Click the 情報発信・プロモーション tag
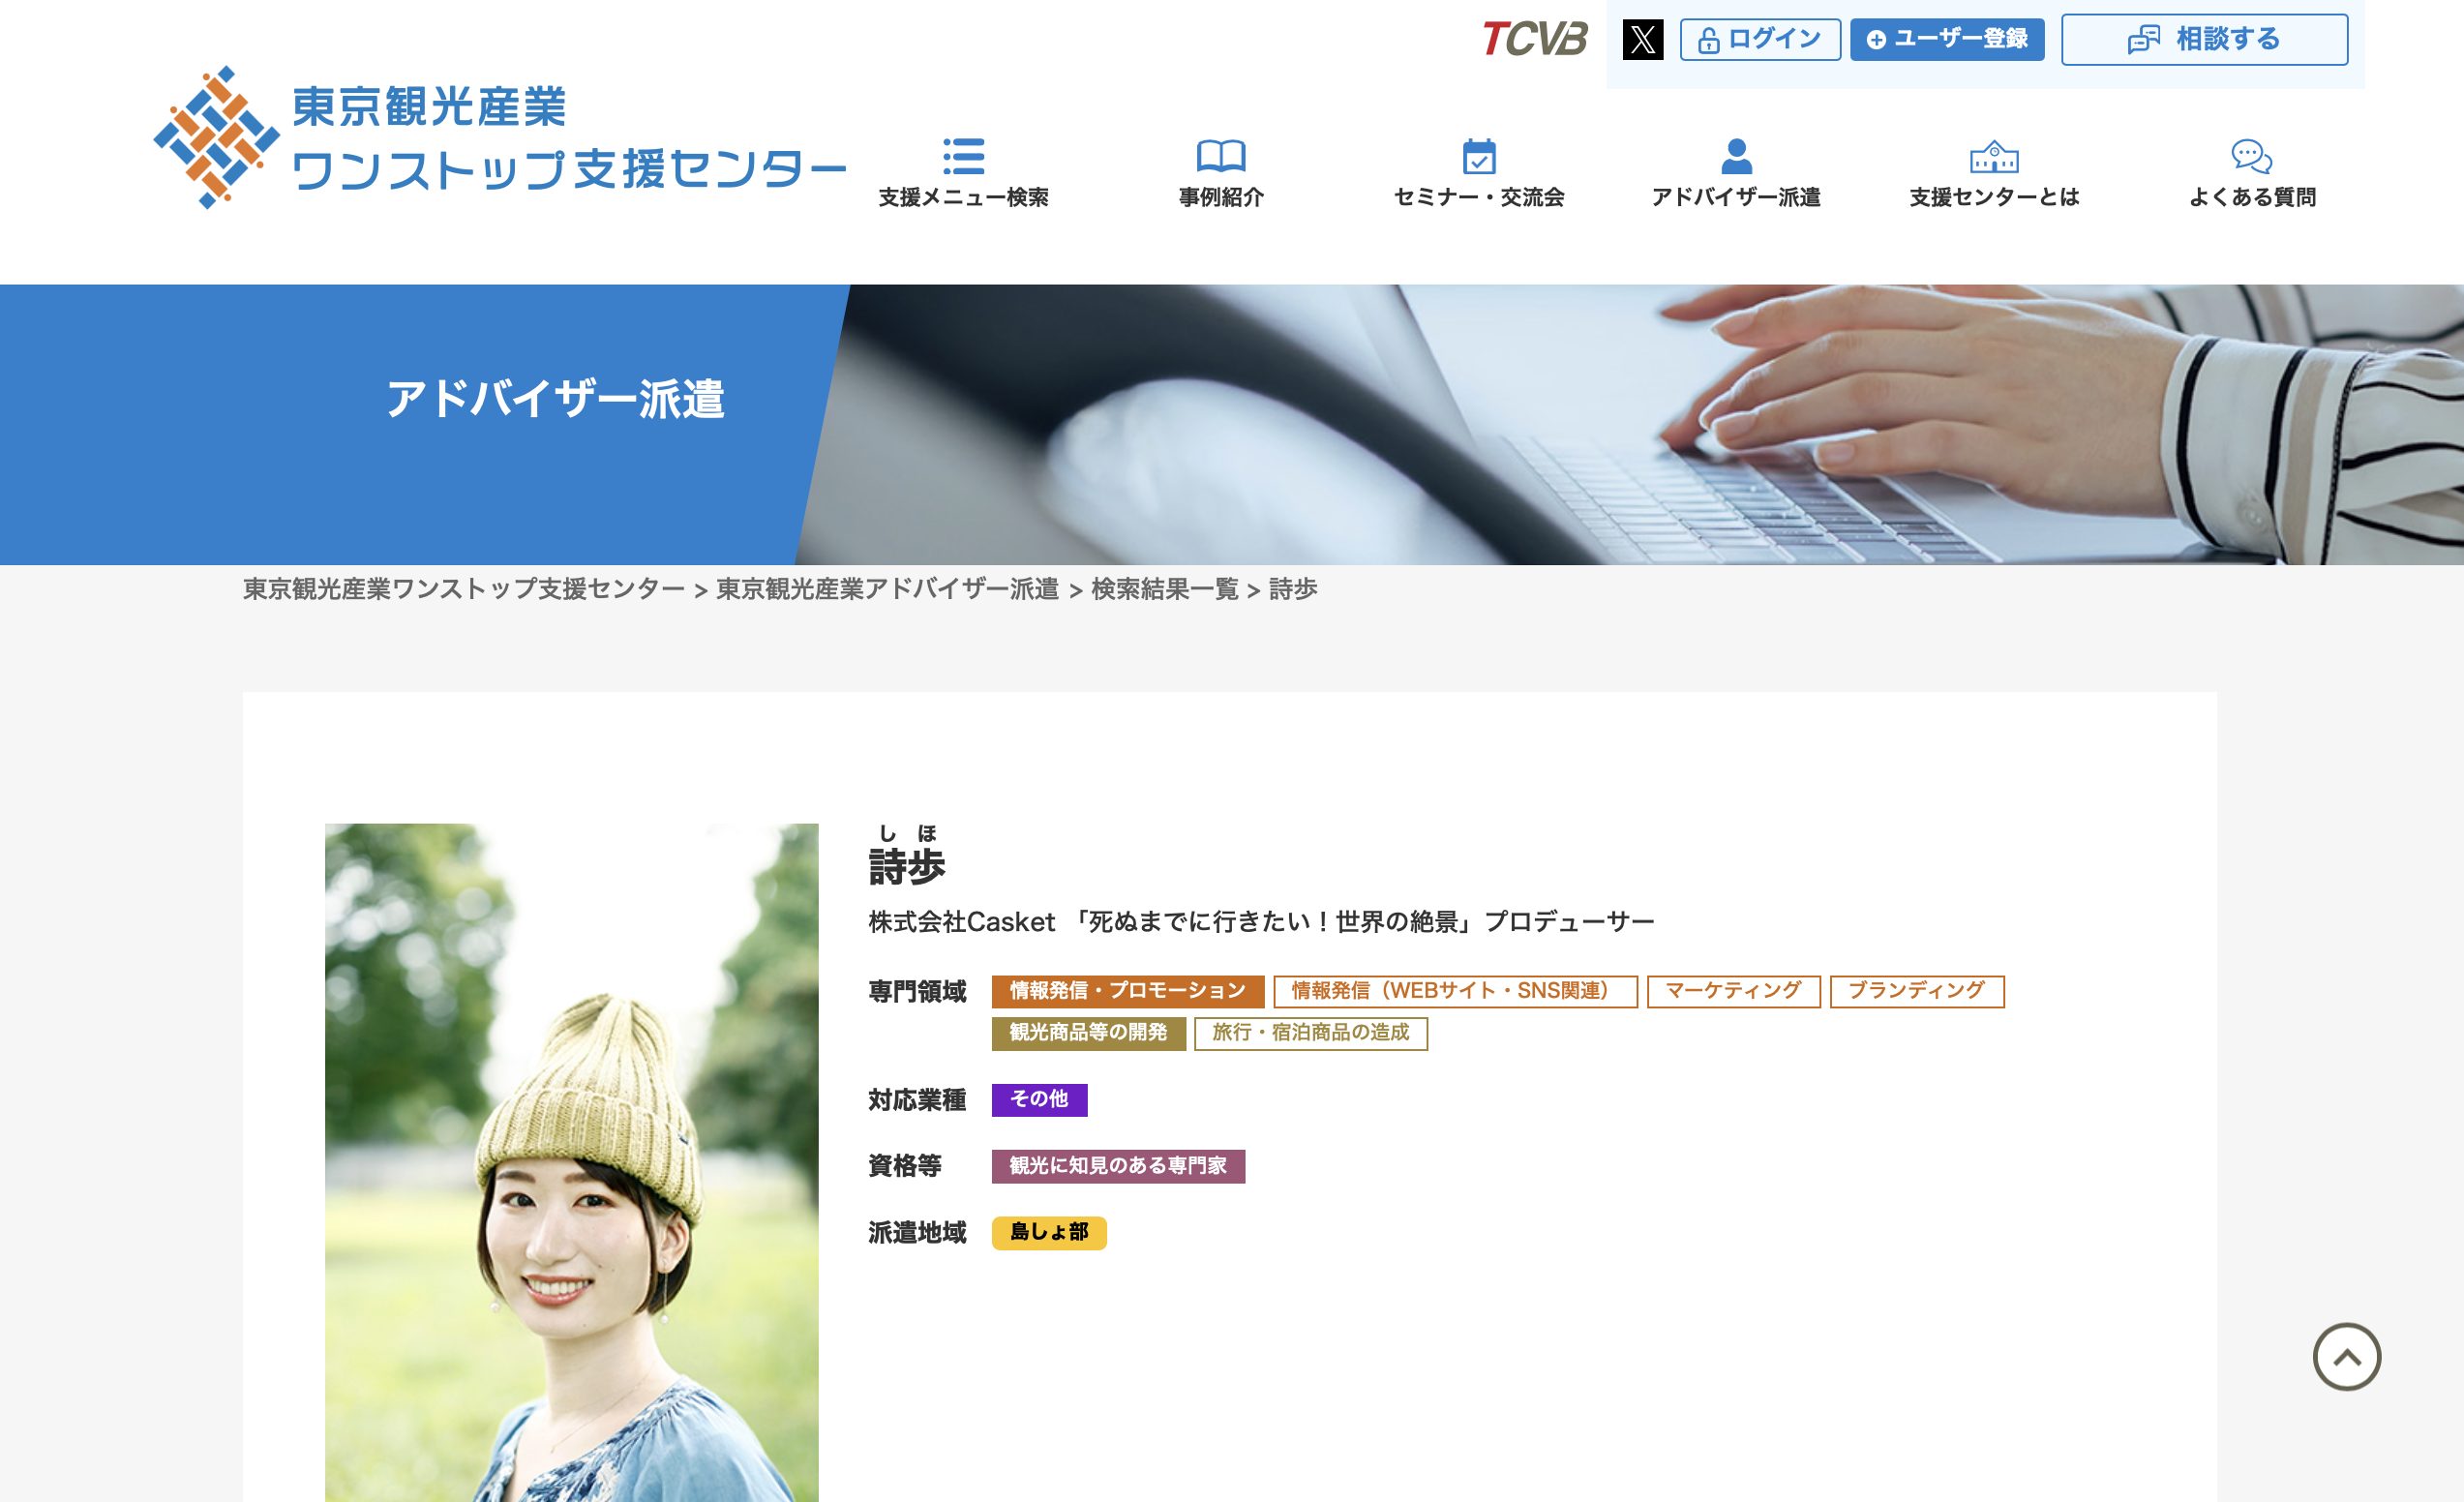 1127,991
